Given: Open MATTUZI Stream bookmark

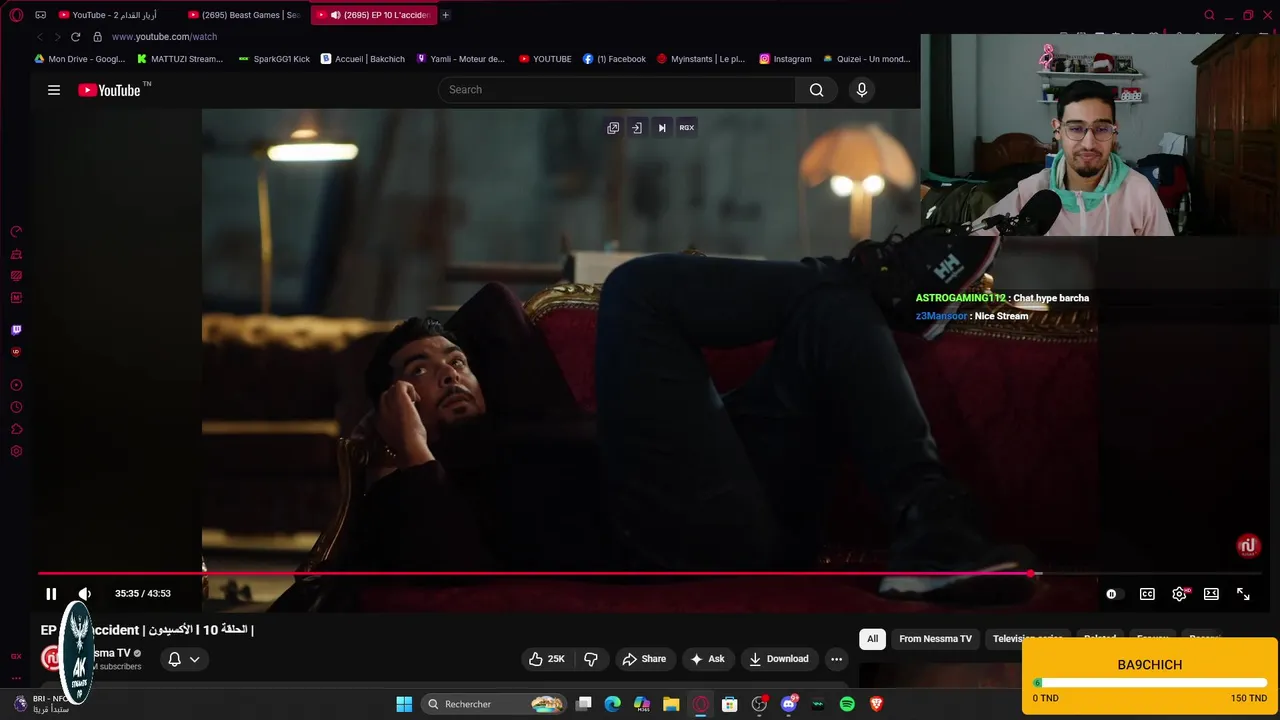Looking at the screenshot, I should coord(180,59).
